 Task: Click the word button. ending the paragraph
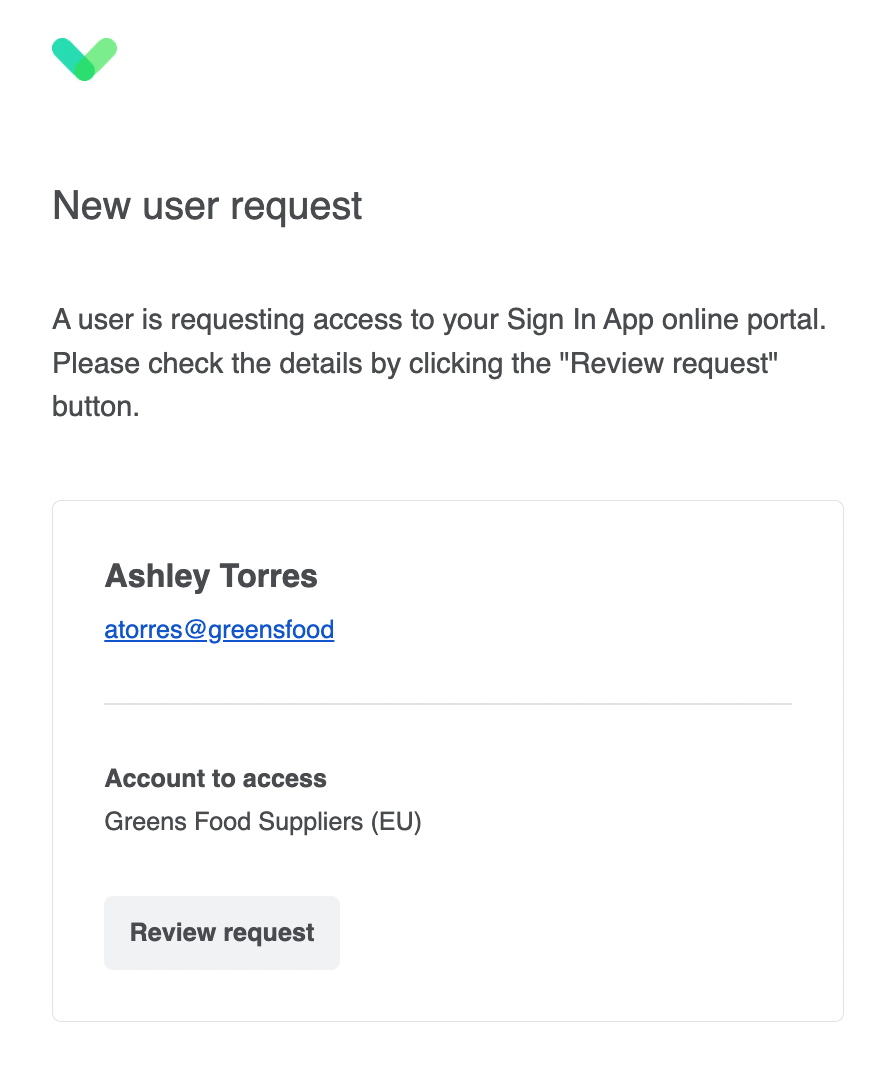(x=96, y=407)
